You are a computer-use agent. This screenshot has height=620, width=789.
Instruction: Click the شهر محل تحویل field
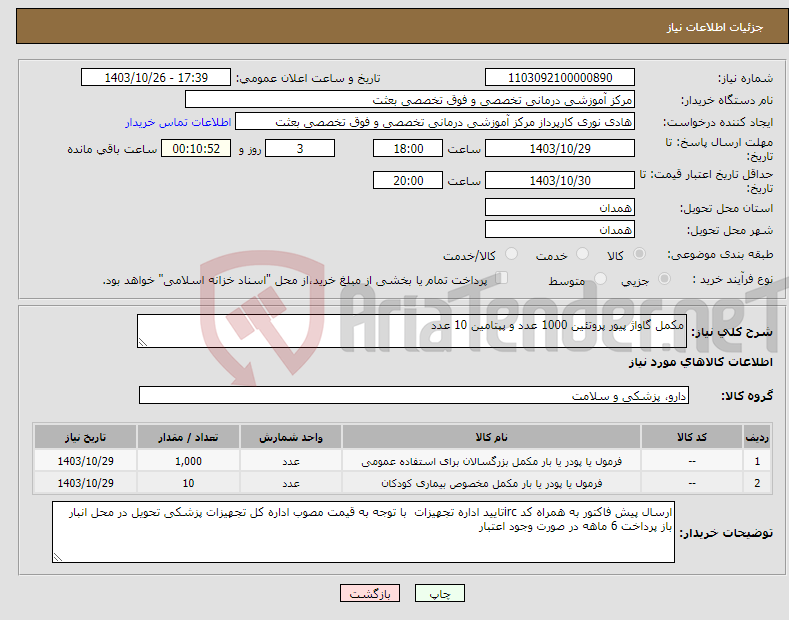[x=560, y=229]
